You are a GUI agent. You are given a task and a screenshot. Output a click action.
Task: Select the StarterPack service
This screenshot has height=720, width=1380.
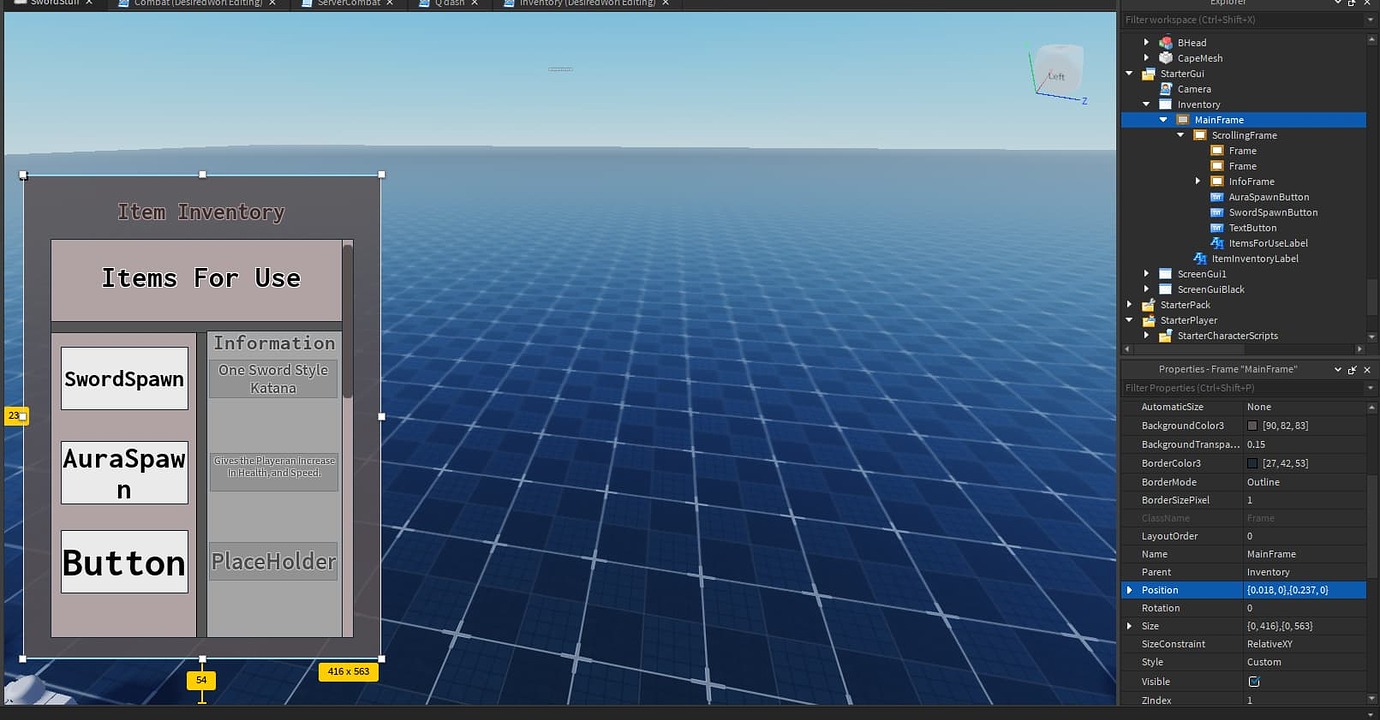pos(1185,305)
